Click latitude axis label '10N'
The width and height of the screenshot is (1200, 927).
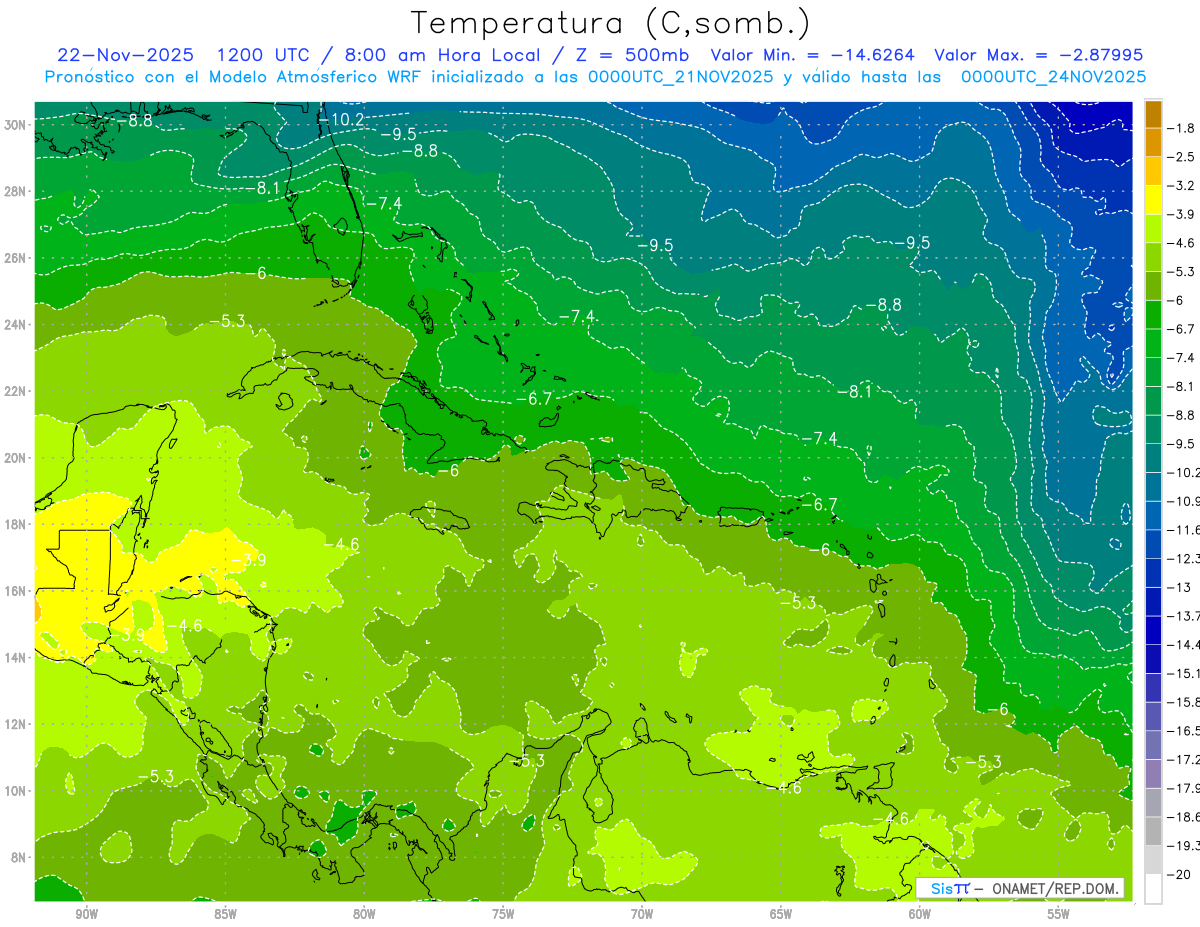[x=16, y=791]
